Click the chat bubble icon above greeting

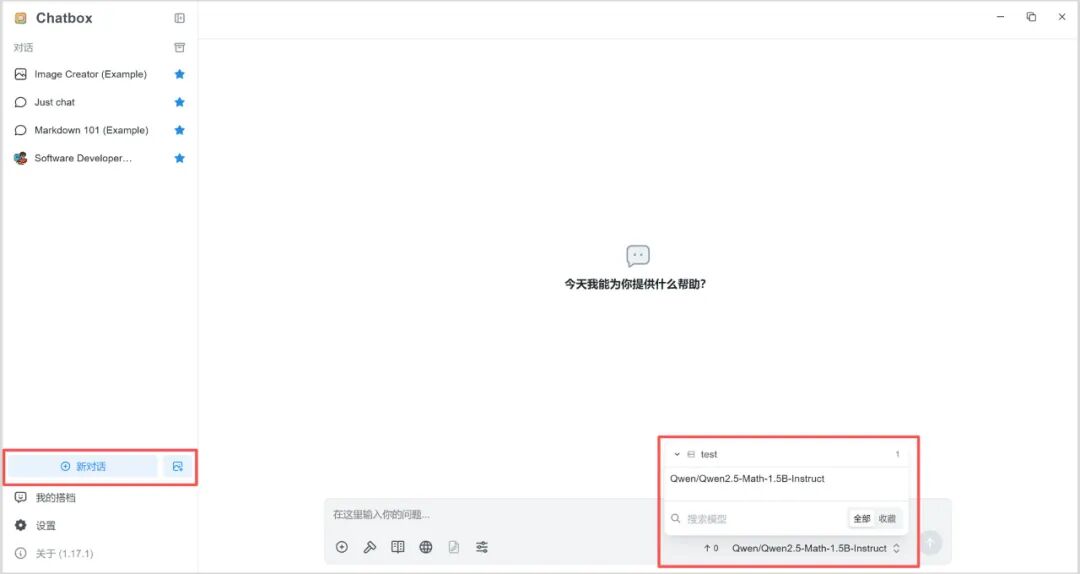click(x=638, y=256)
